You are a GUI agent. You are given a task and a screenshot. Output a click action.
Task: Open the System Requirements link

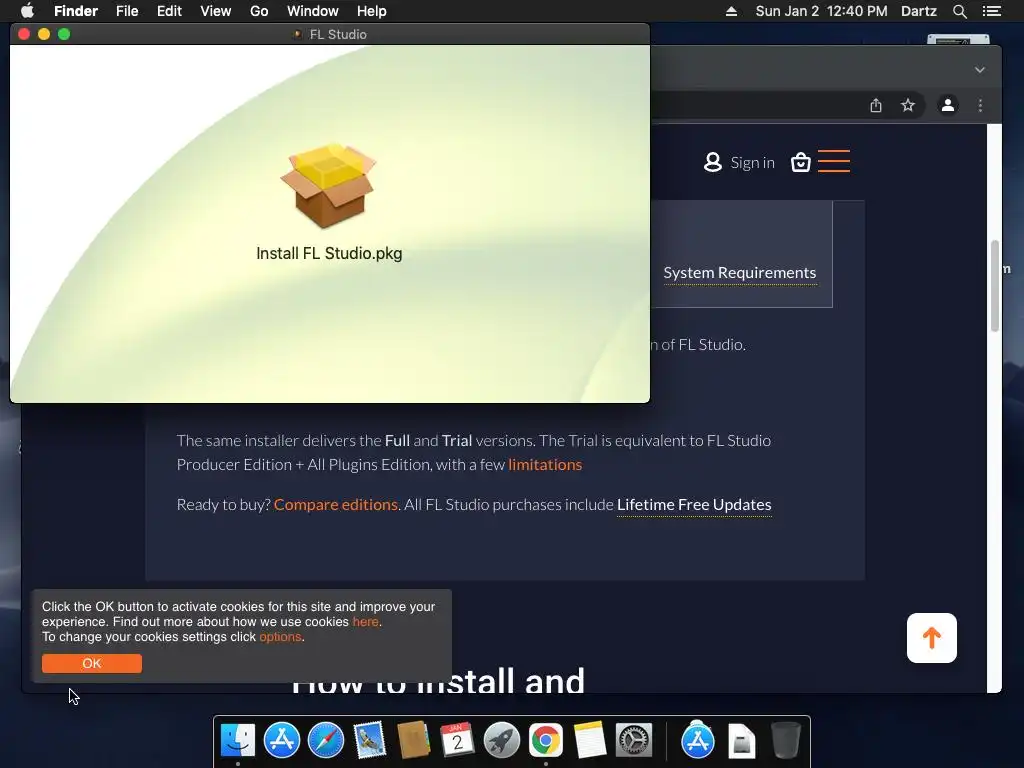pos(740,273)
